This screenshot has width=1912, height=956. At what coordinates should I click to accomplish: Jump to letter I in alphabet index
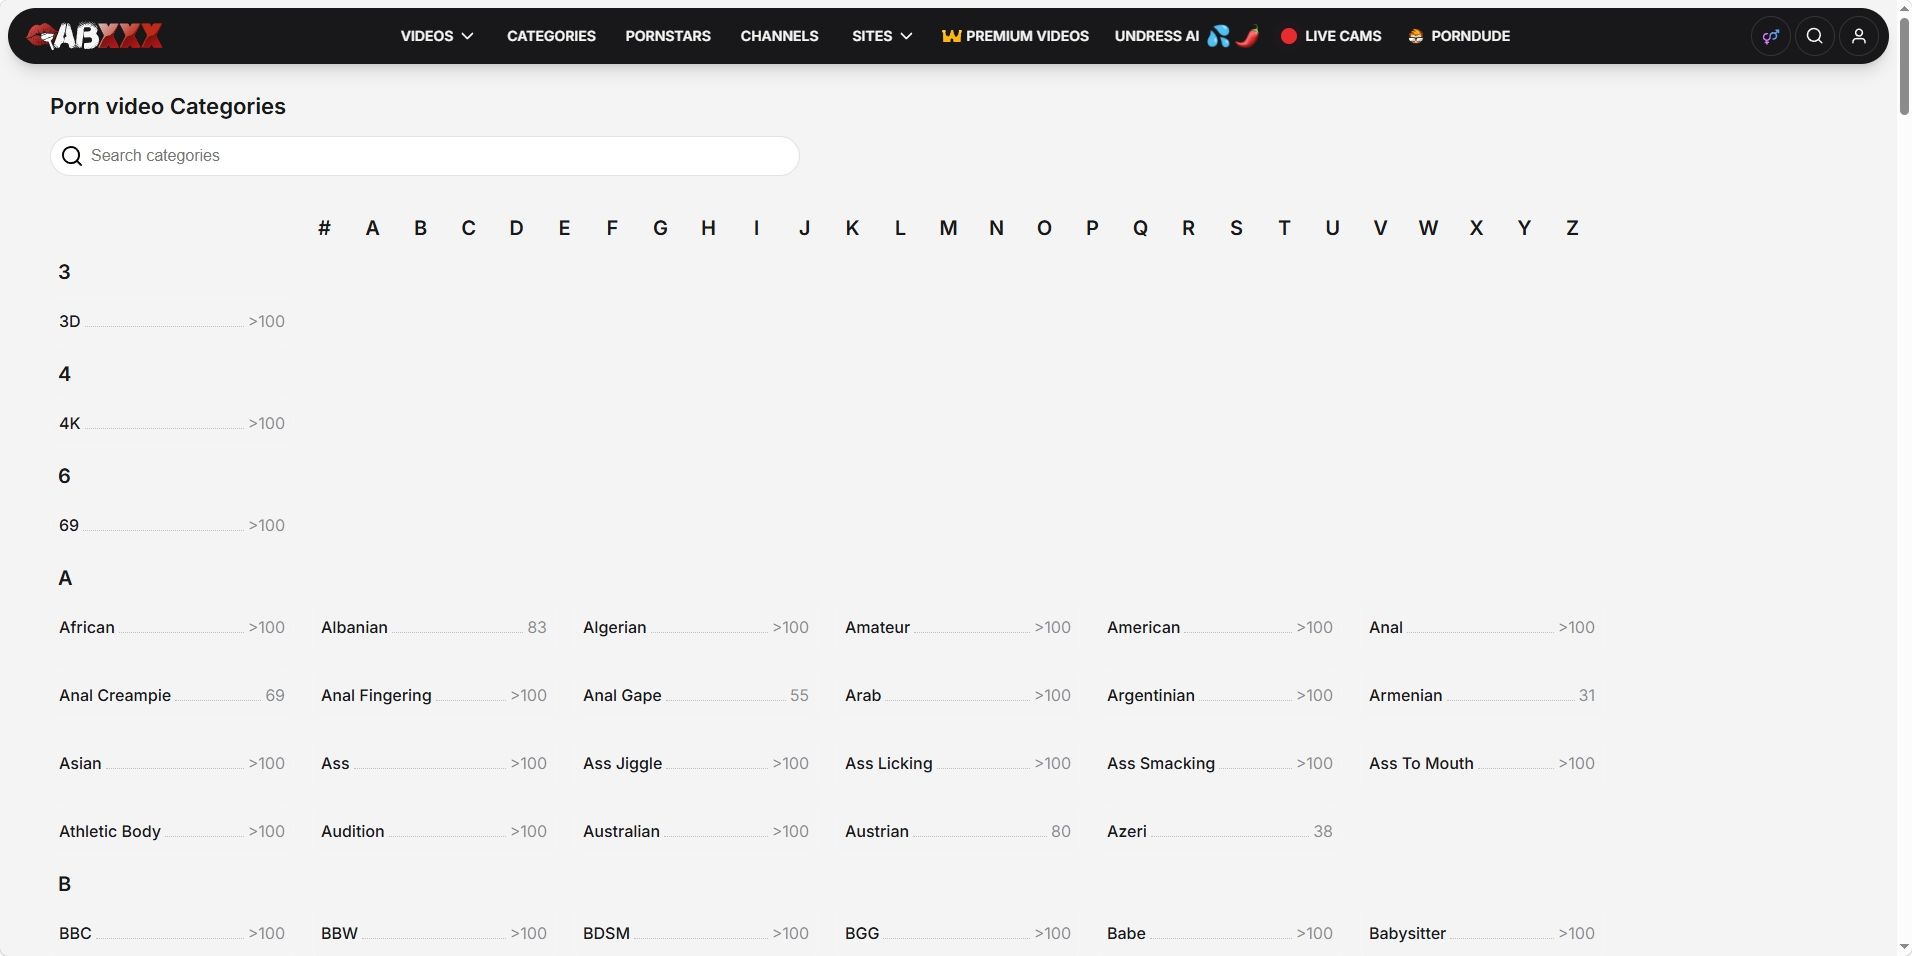(756, 228)
